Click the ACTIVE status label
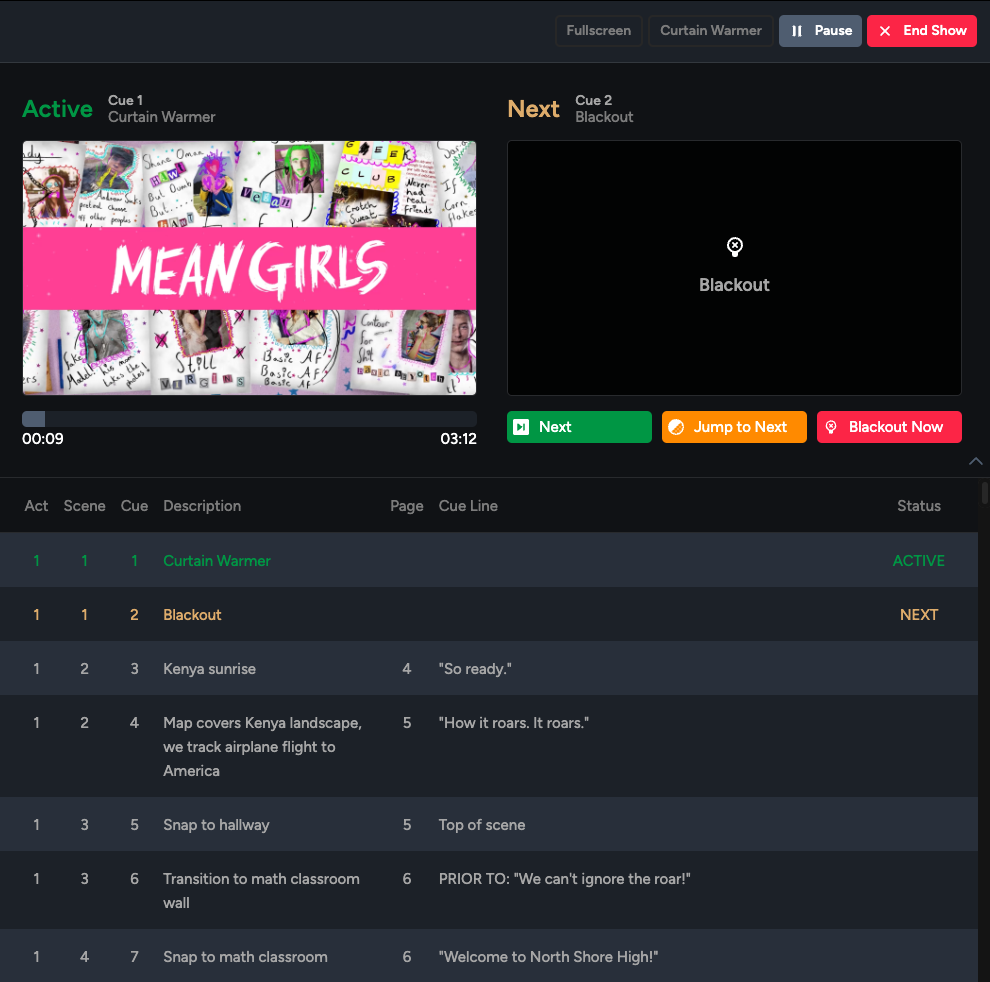Viewport: 990px width, 982px height. (x=919, y=560)
